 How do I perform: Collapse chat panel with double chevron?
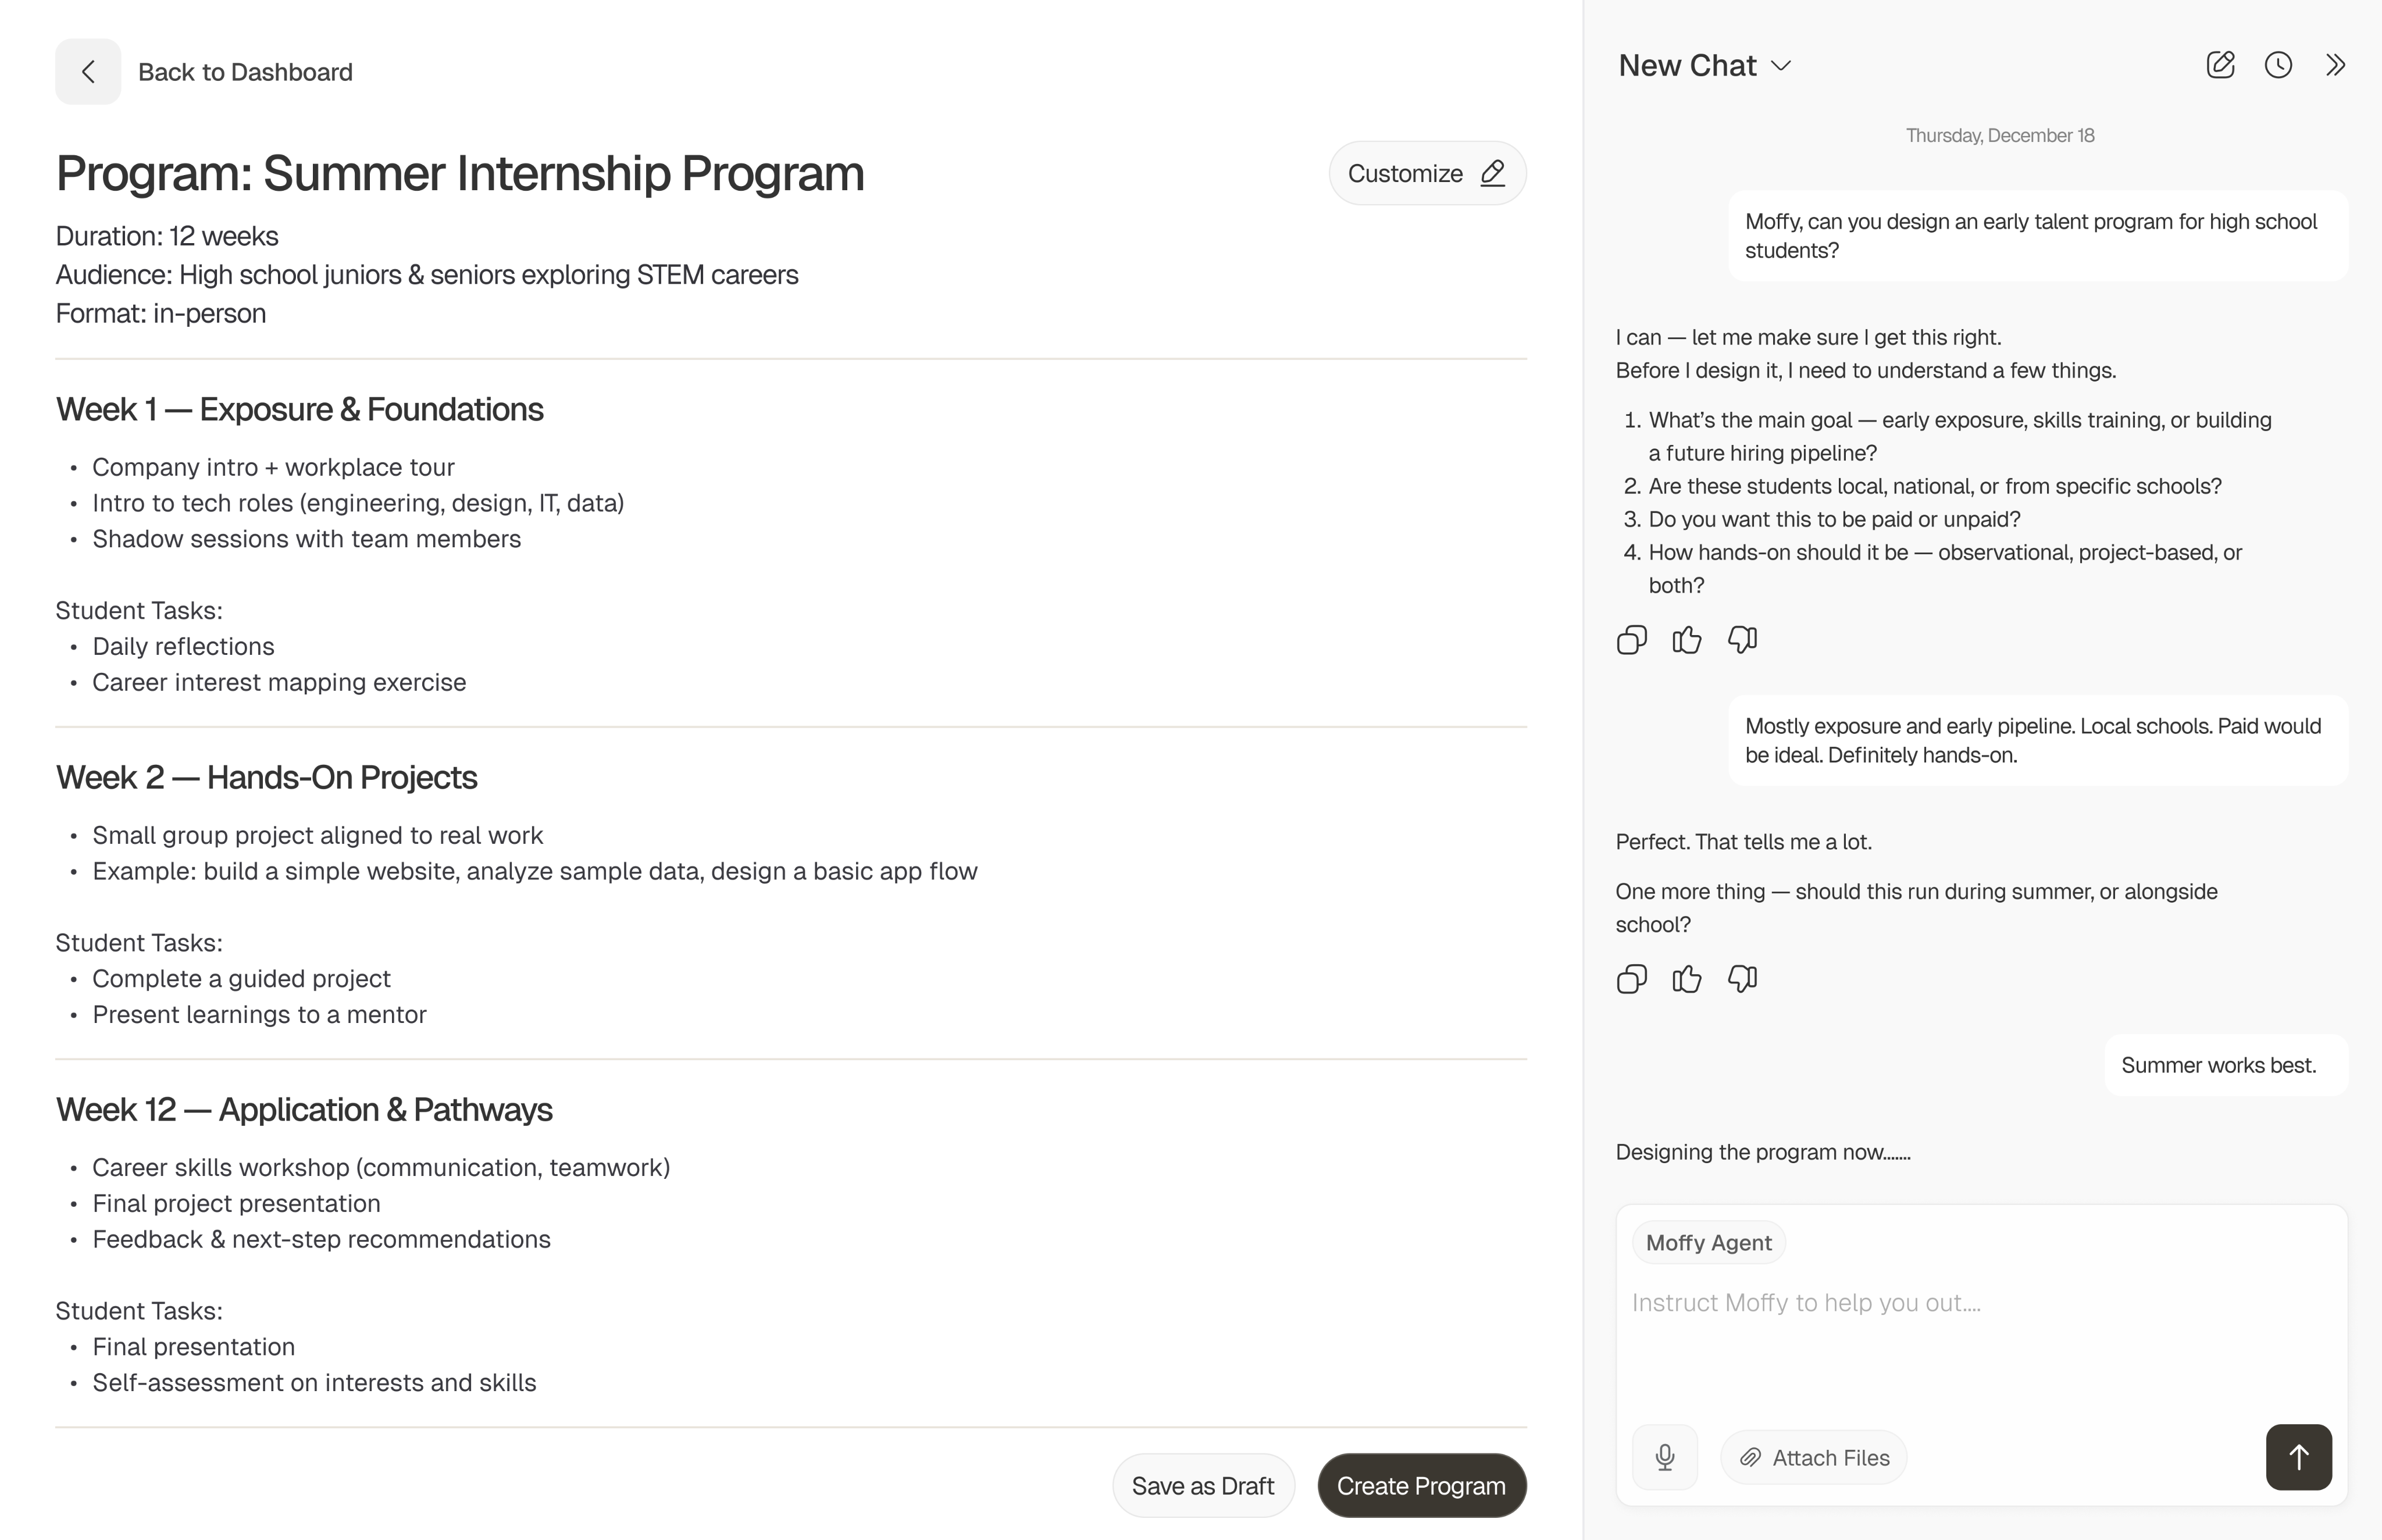[2335, 65]
